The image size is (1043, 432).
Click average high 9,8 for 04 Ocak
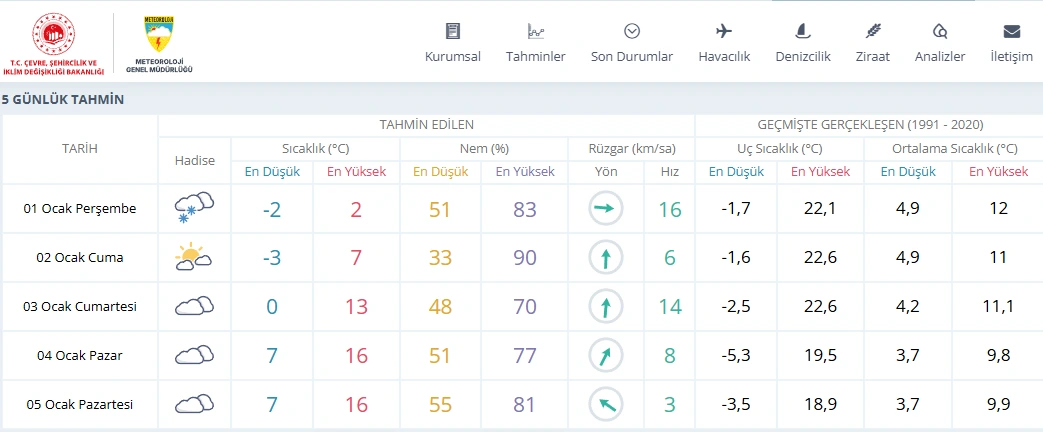[998, 355]
